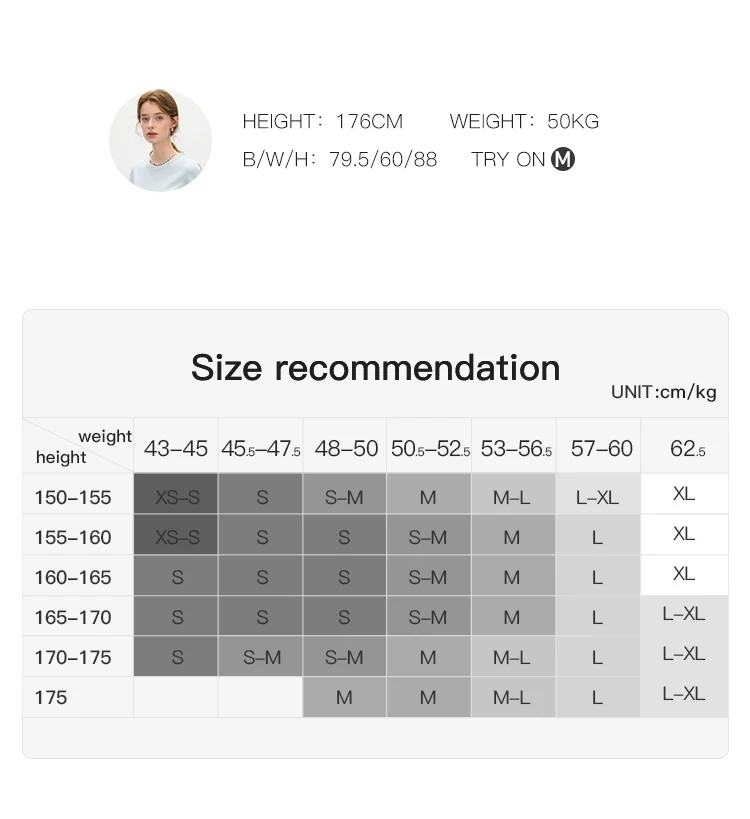Click the 150–155 height row label
The image size is (750, 819).
[73, 497]
